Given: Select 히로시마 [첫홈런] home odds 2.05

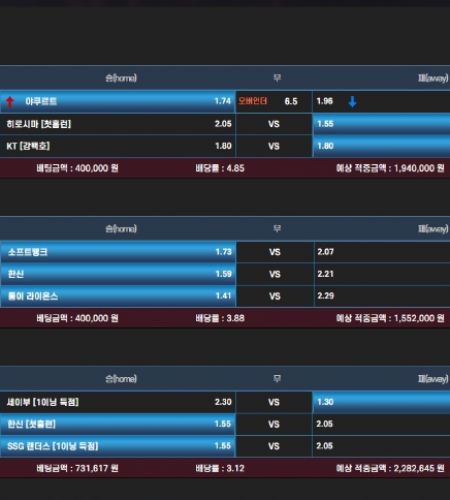Looking at the screenshot, I should point(118,124).
